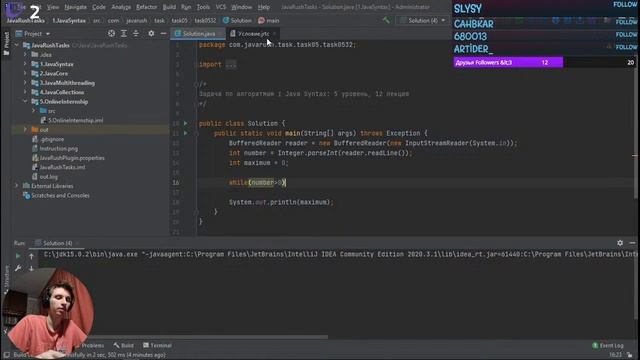
Task: Open Project panel settings gear
Action: [x=151, y=33]
